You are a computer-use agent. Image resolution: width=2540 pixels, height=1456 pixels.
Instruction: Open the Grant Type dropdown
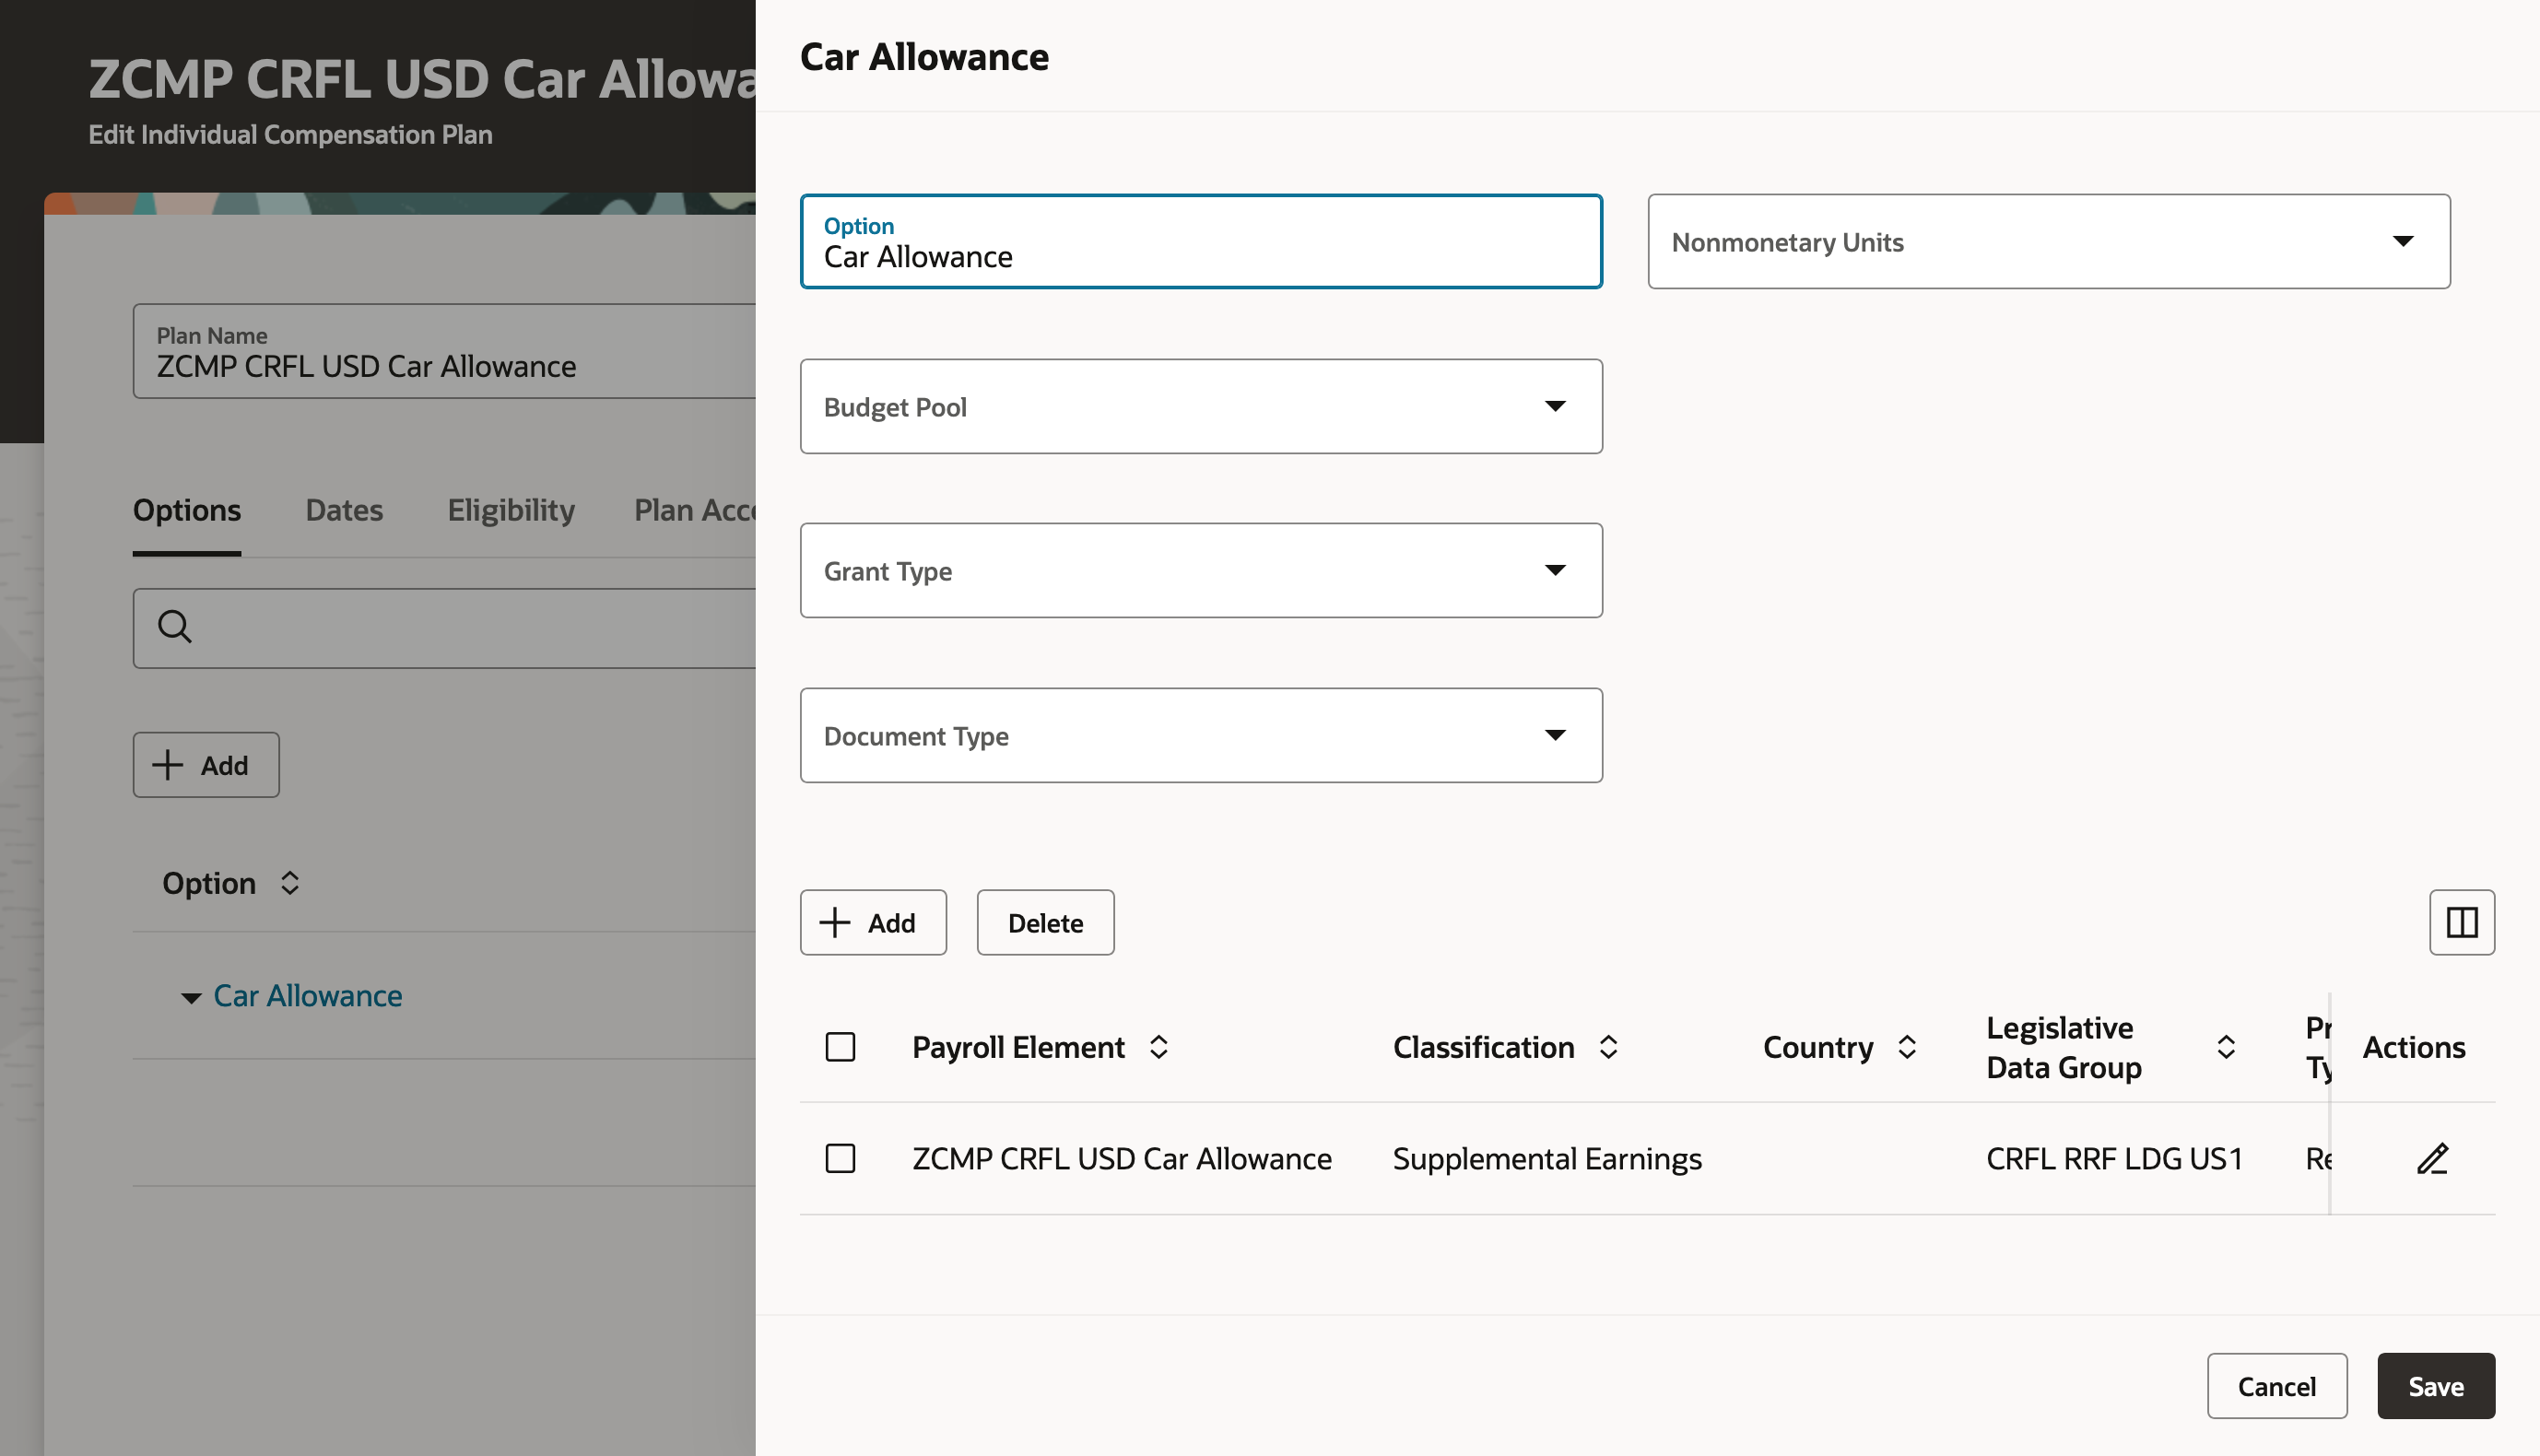pos(1200,570)
